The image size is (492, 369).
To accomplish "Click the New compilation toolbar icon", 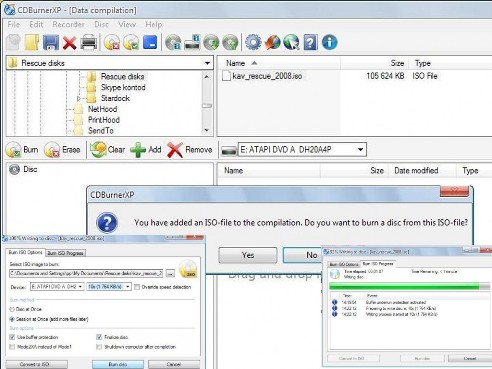I will (x=13, y=43).
